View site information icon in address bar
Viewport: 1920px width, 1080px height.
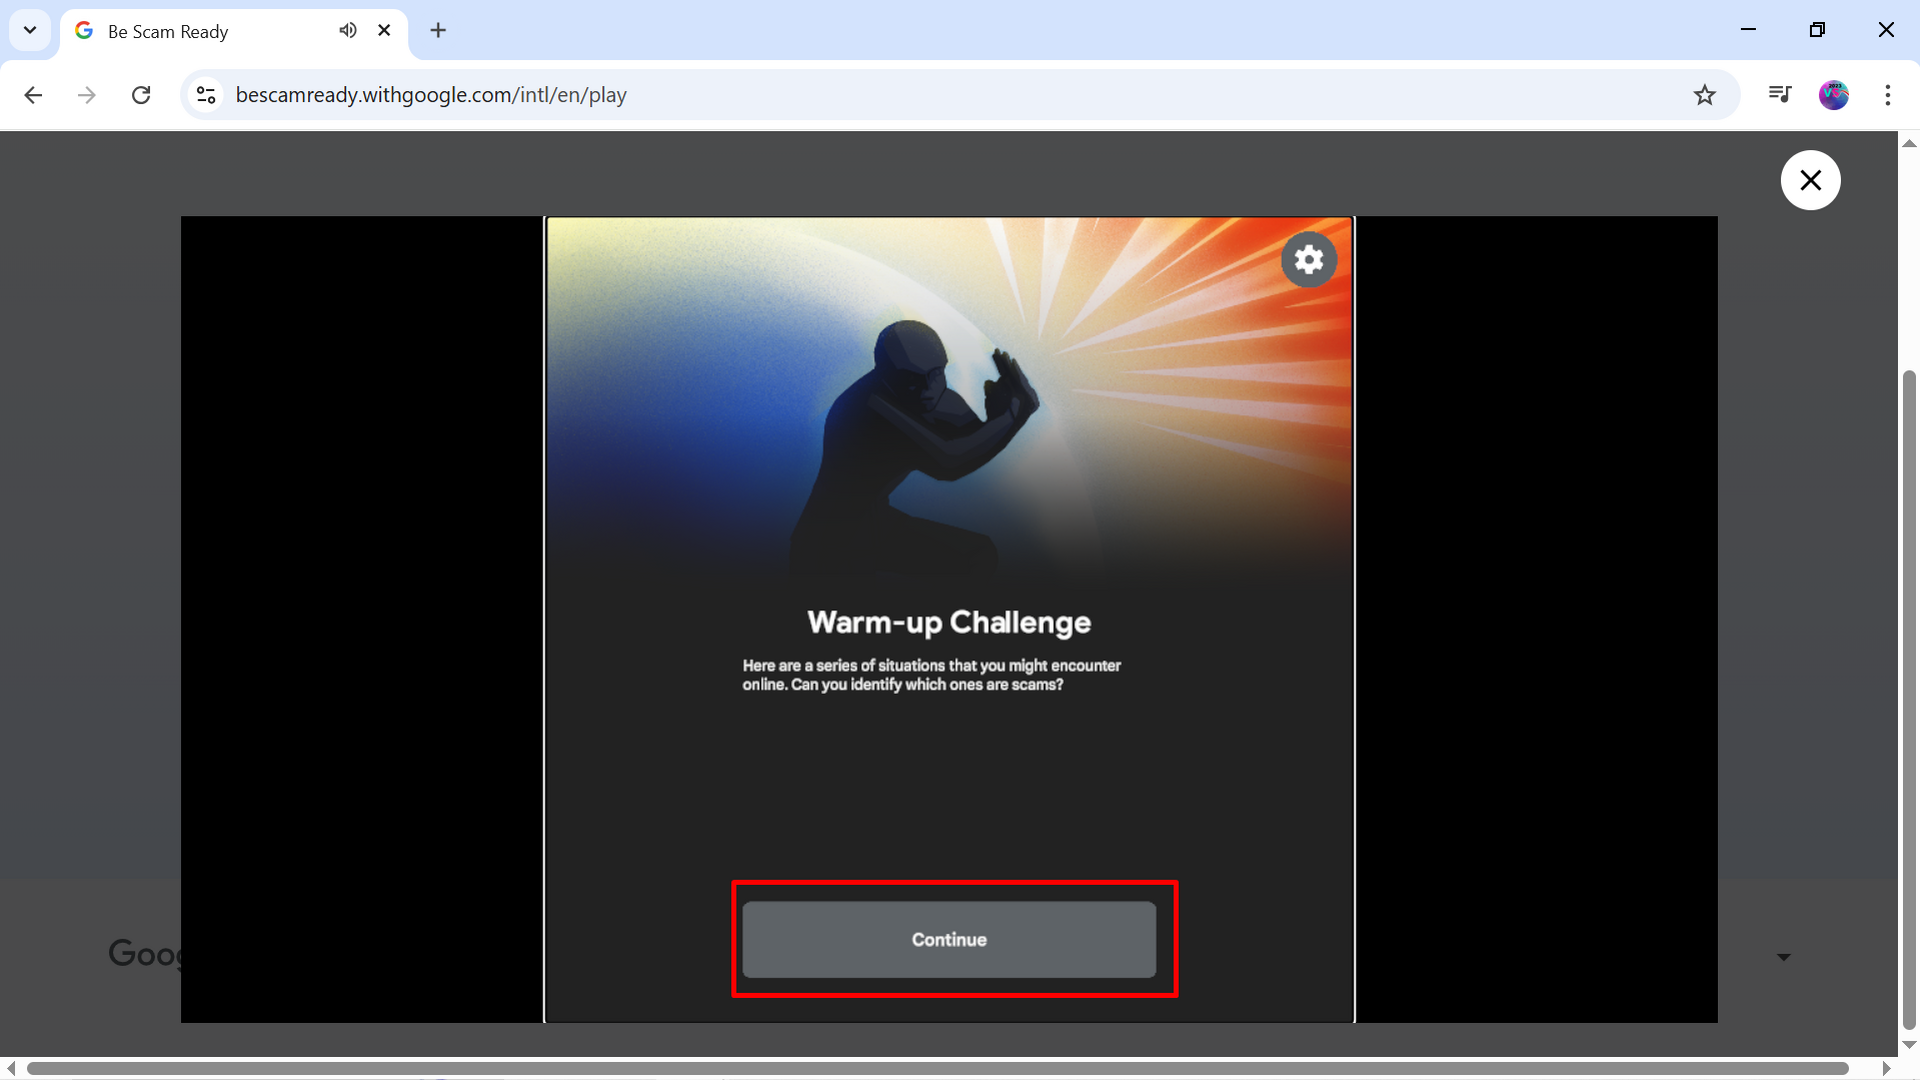(206, 95)
